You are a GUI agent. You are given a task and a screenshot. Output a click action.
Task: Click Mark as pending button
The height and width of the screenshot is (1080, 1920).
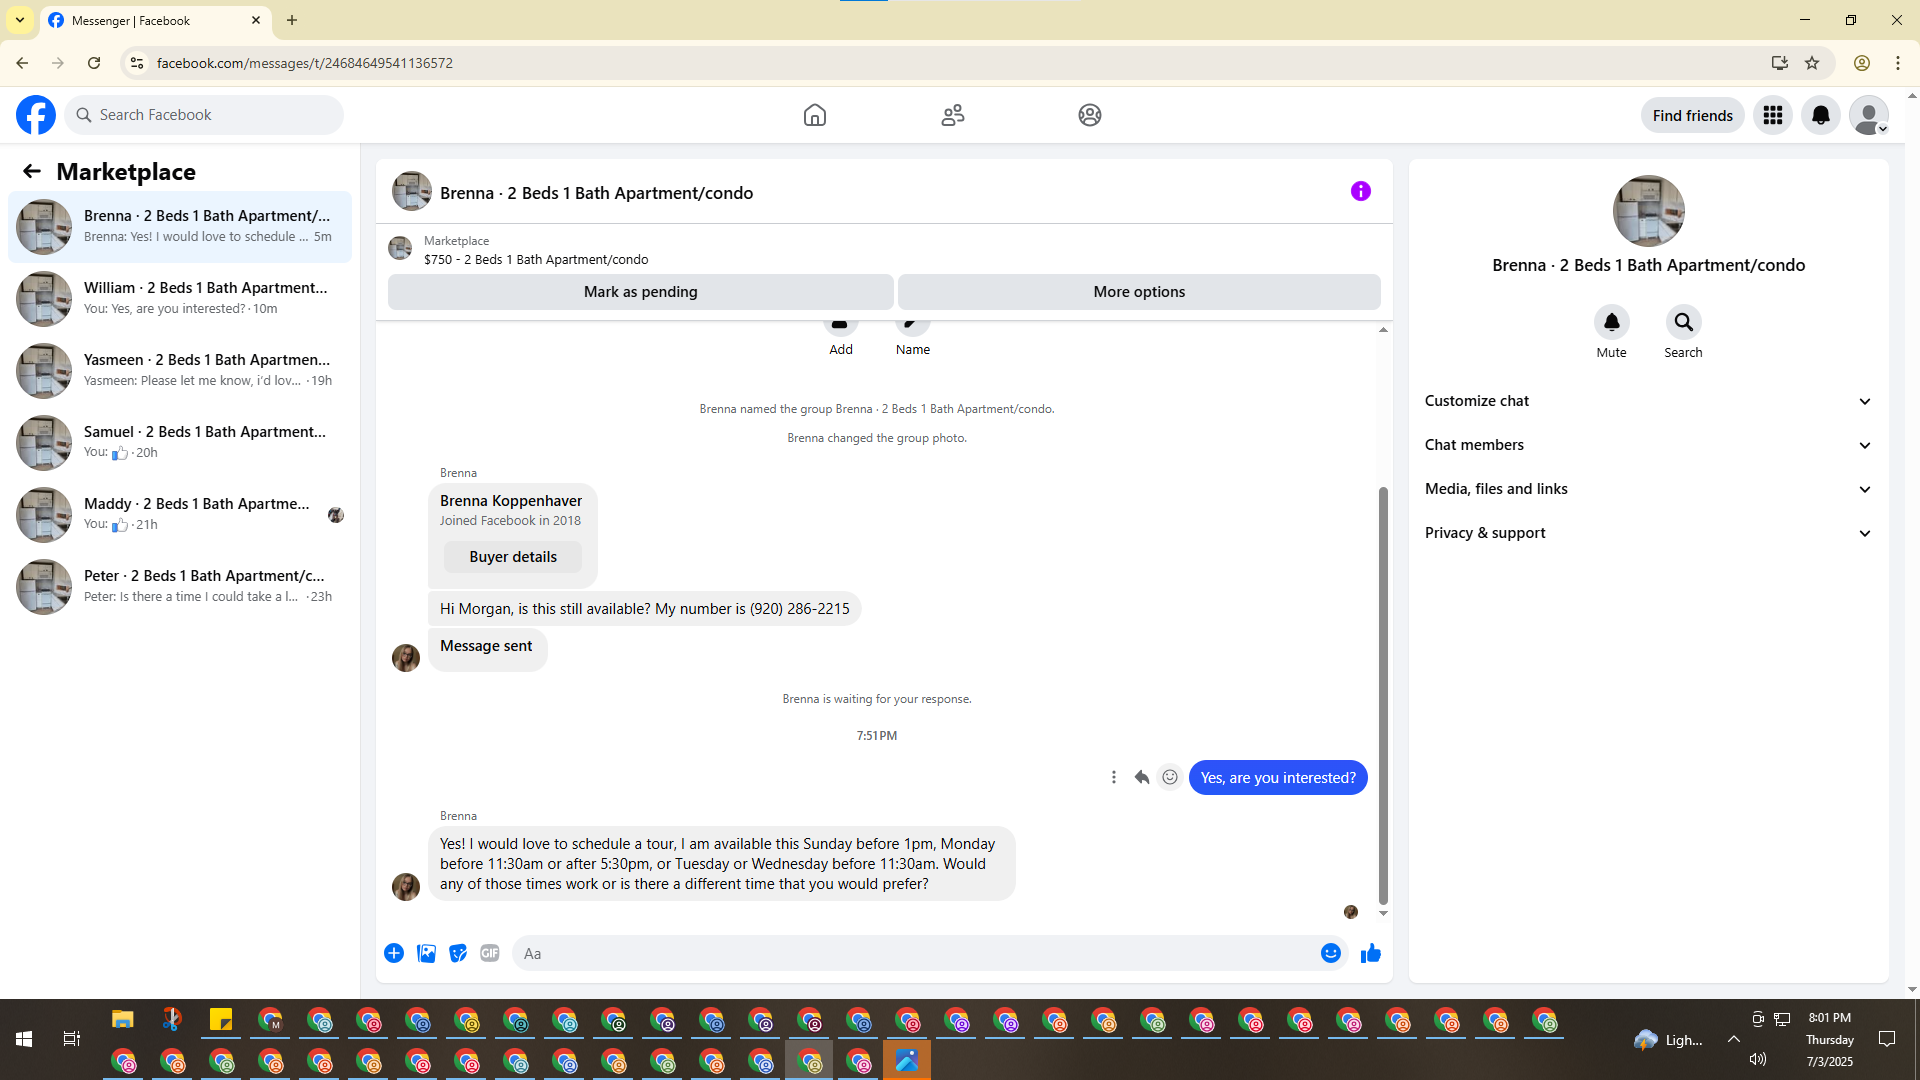pyautogui.click(x=640, y=292)
